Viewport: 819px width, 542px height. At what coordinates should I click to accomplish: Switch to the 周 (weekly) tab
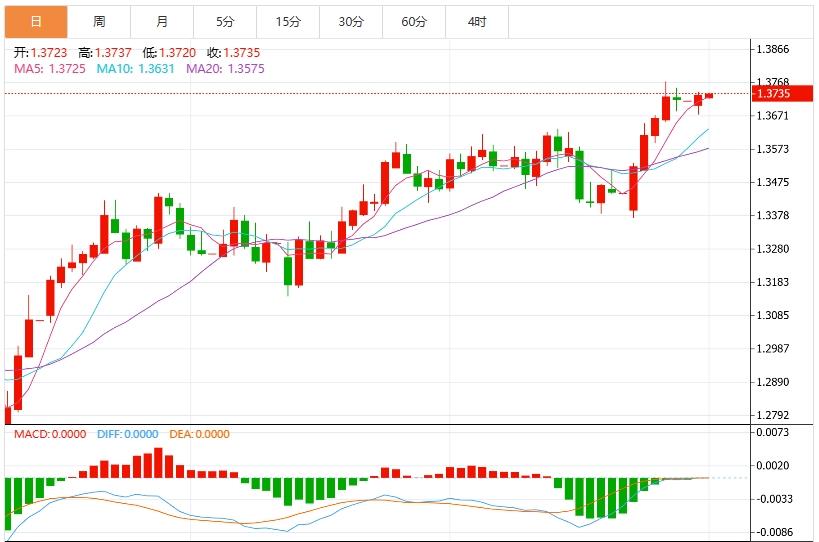[99, 21]
